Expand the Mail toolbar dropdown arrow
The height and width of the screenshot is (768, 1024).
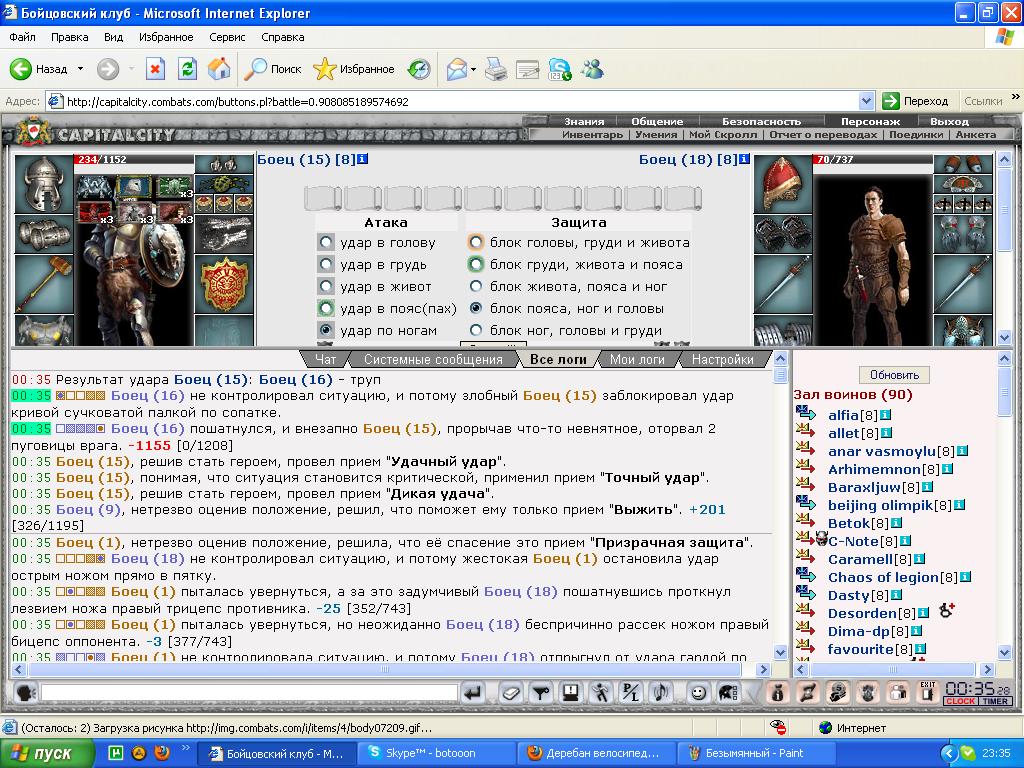473,69
